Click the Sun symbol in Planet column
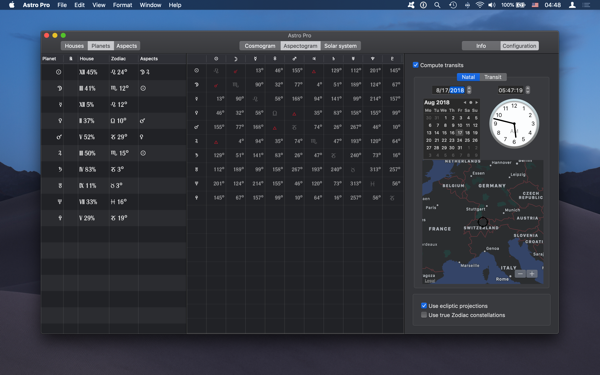Viewport: 600px width, 375px height. 58,72
